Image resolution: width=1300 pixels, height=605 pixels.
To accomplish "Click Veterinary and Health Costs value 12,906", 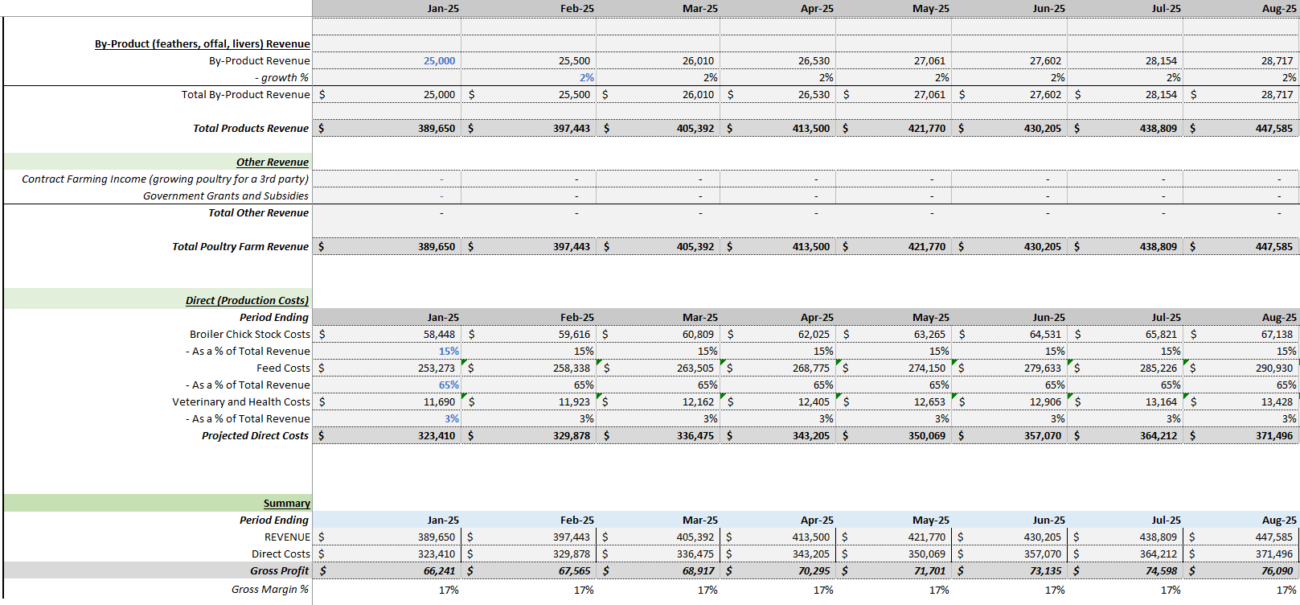I will click(x=1046, y=402).
